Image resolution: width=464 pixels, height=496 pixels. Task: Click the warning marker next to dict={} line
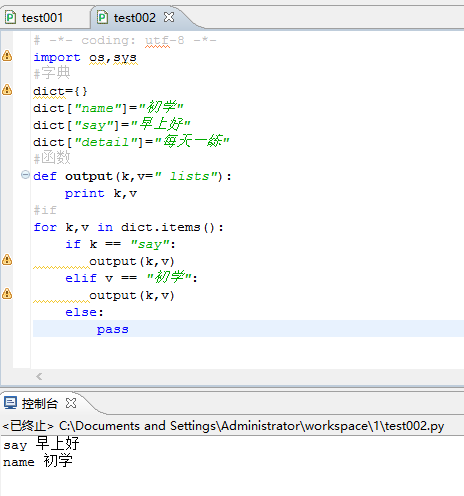[7, 90]
